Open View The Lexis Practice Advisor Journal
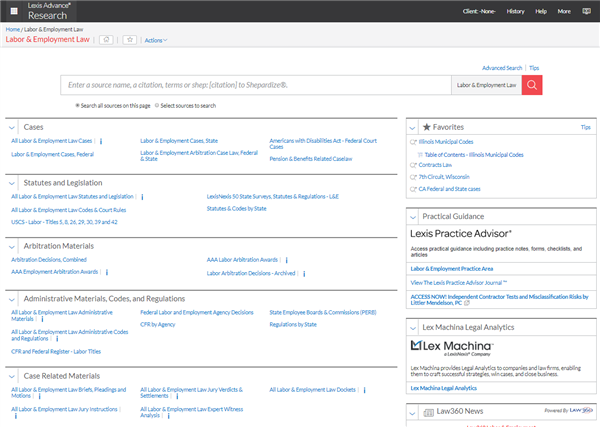Viewport: 600px width, 427px height. (458, 283)
